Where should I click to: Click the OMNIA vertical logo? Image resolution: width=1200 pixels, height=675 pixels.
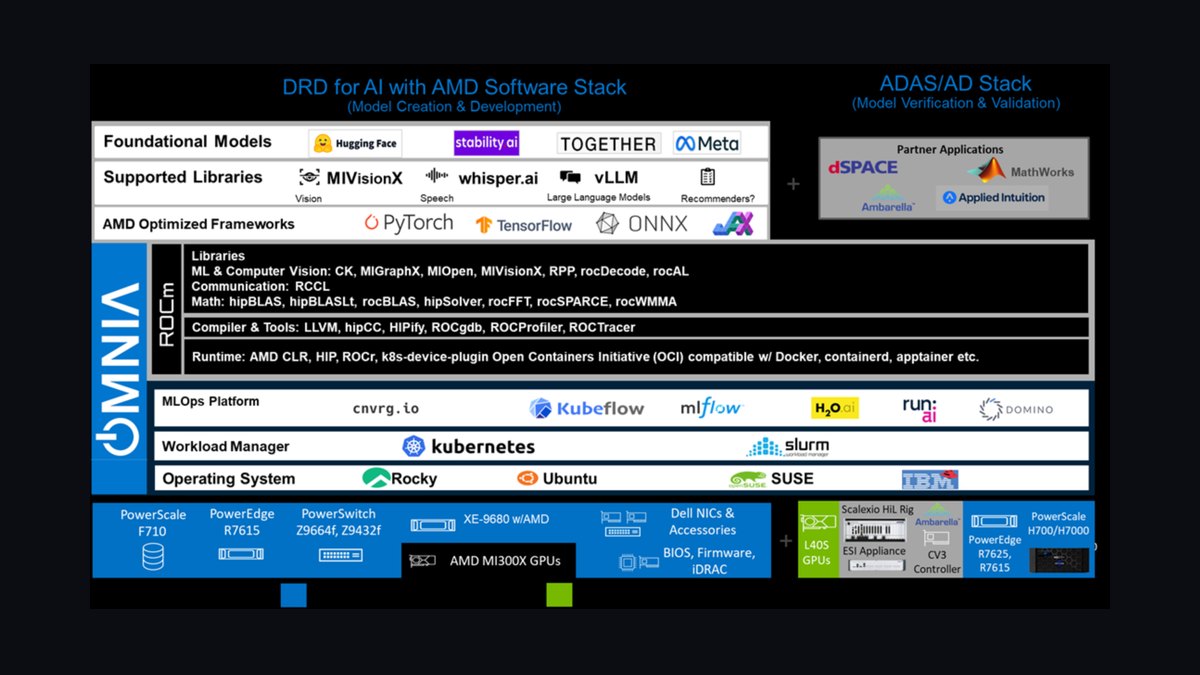click(119, 367)
